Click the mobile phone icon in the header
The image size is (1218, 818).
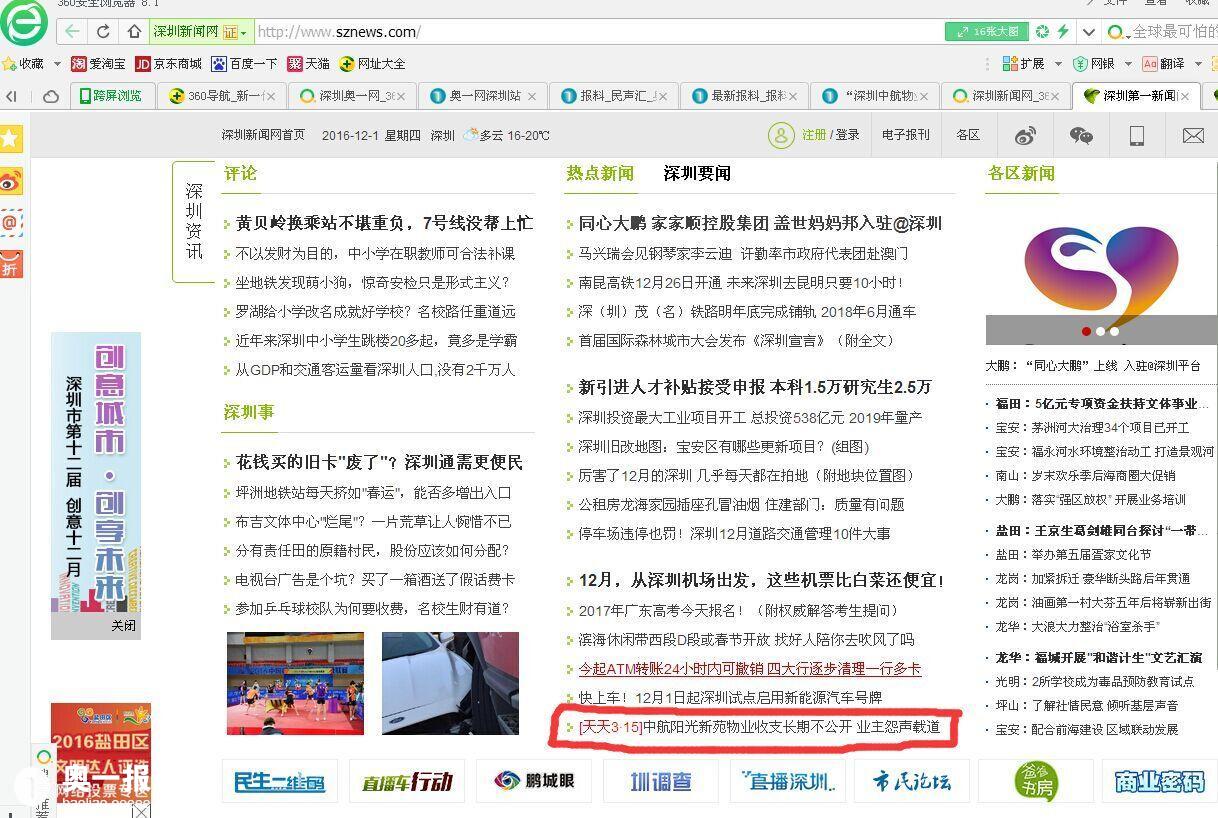coord(1137,136)
